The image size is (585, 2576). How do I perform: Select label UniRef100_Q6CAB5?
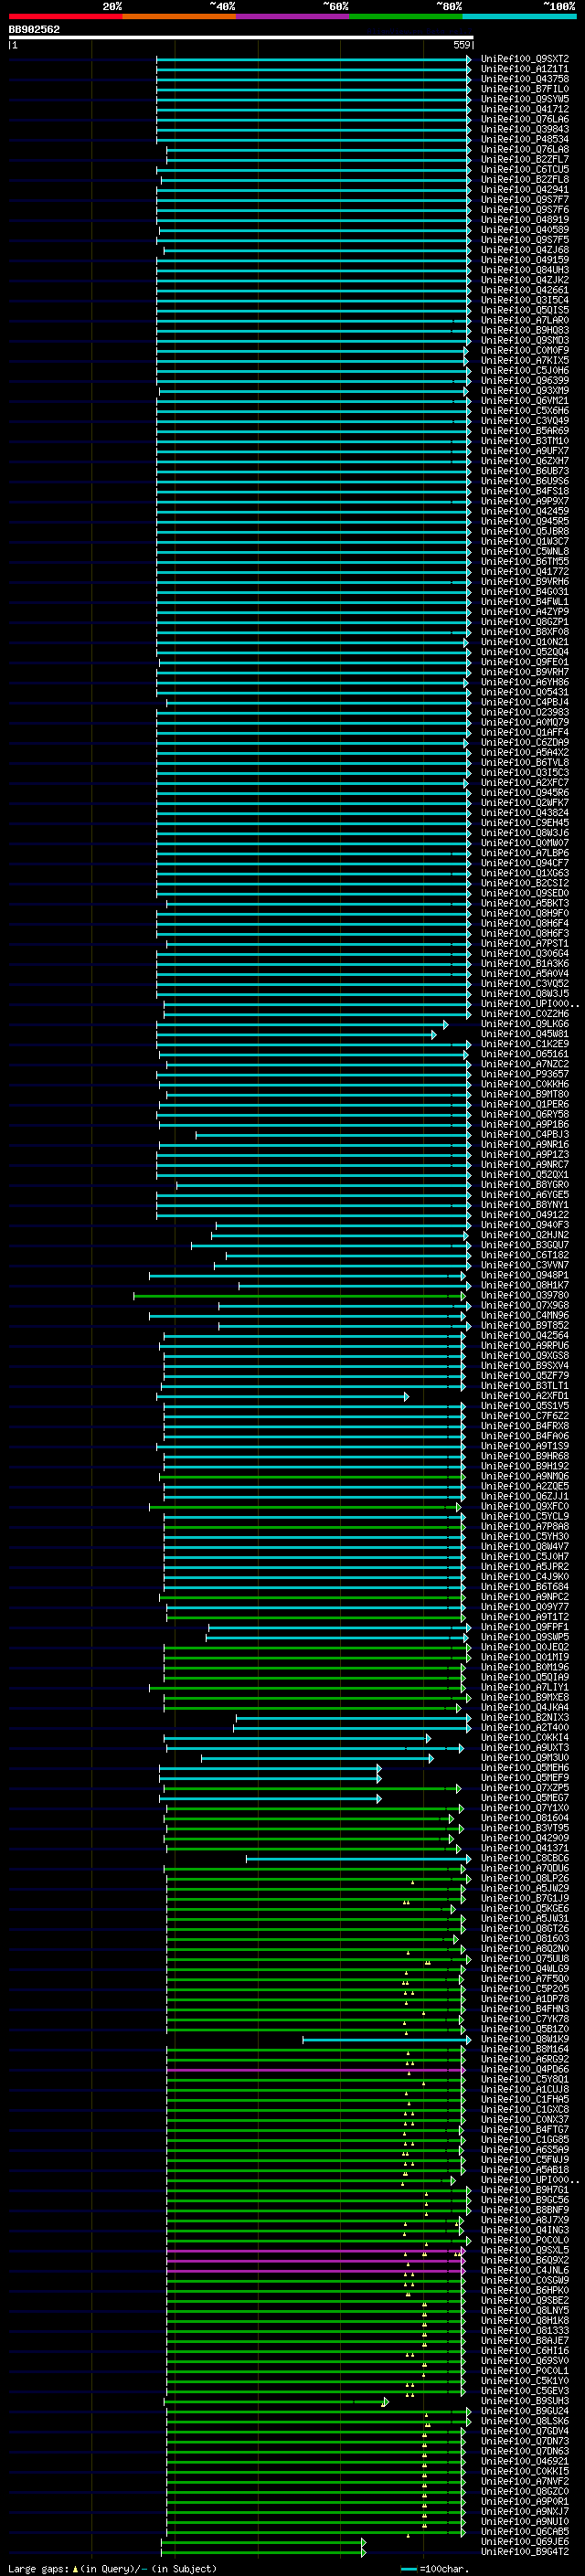(525, 2532)
